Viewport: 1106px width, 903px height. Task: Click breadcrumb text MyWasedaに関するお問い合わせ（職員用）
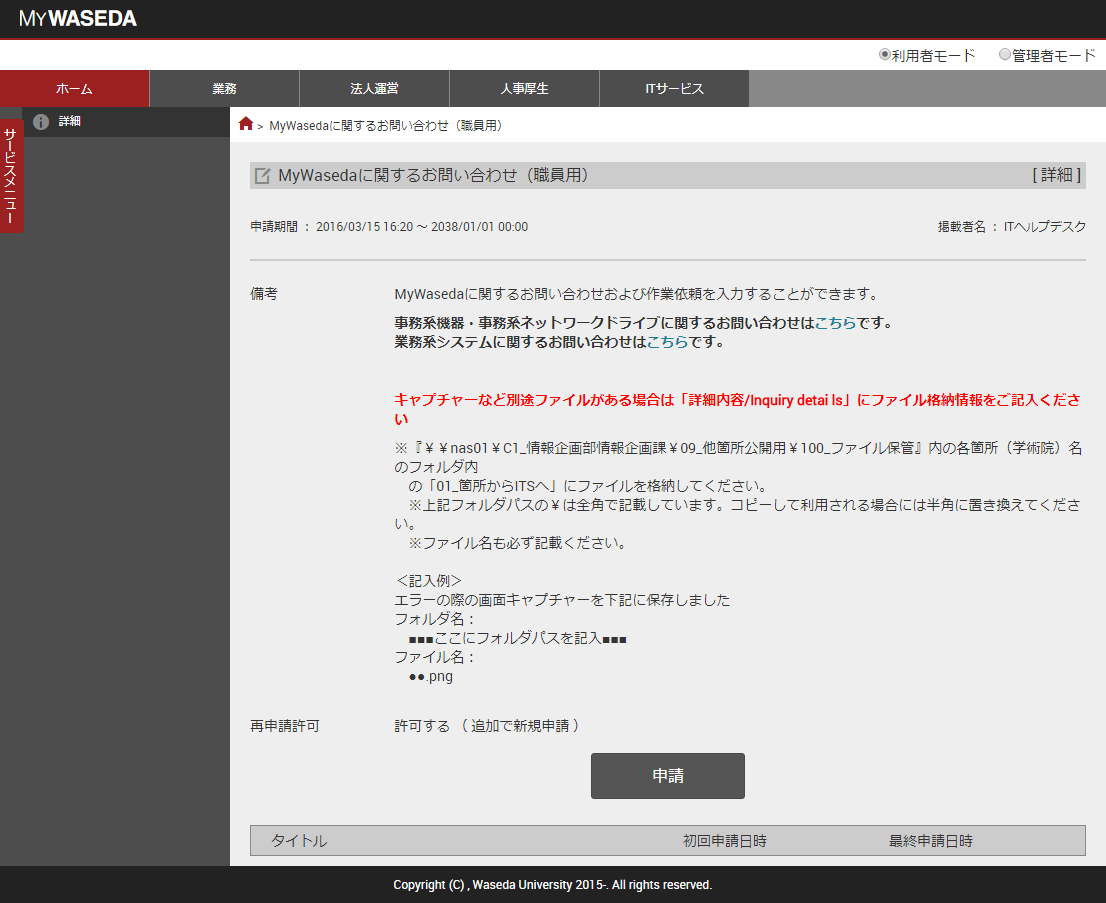pos(386,126)
